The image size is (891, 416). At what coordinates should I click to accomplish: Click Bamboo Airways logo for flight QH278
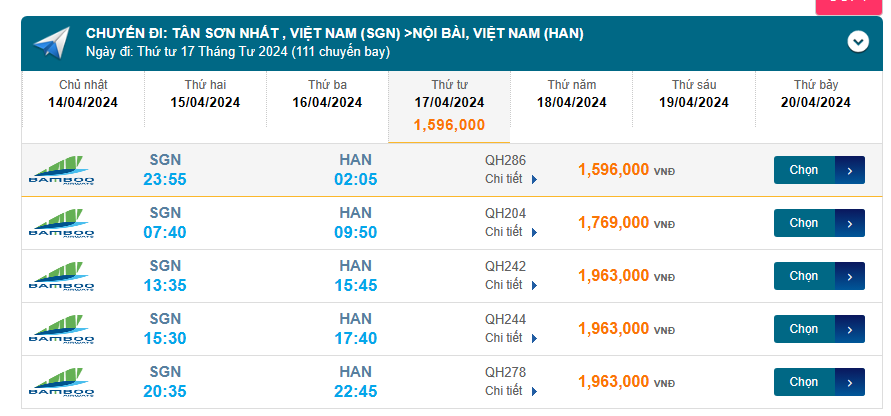[x=62, y=382]
